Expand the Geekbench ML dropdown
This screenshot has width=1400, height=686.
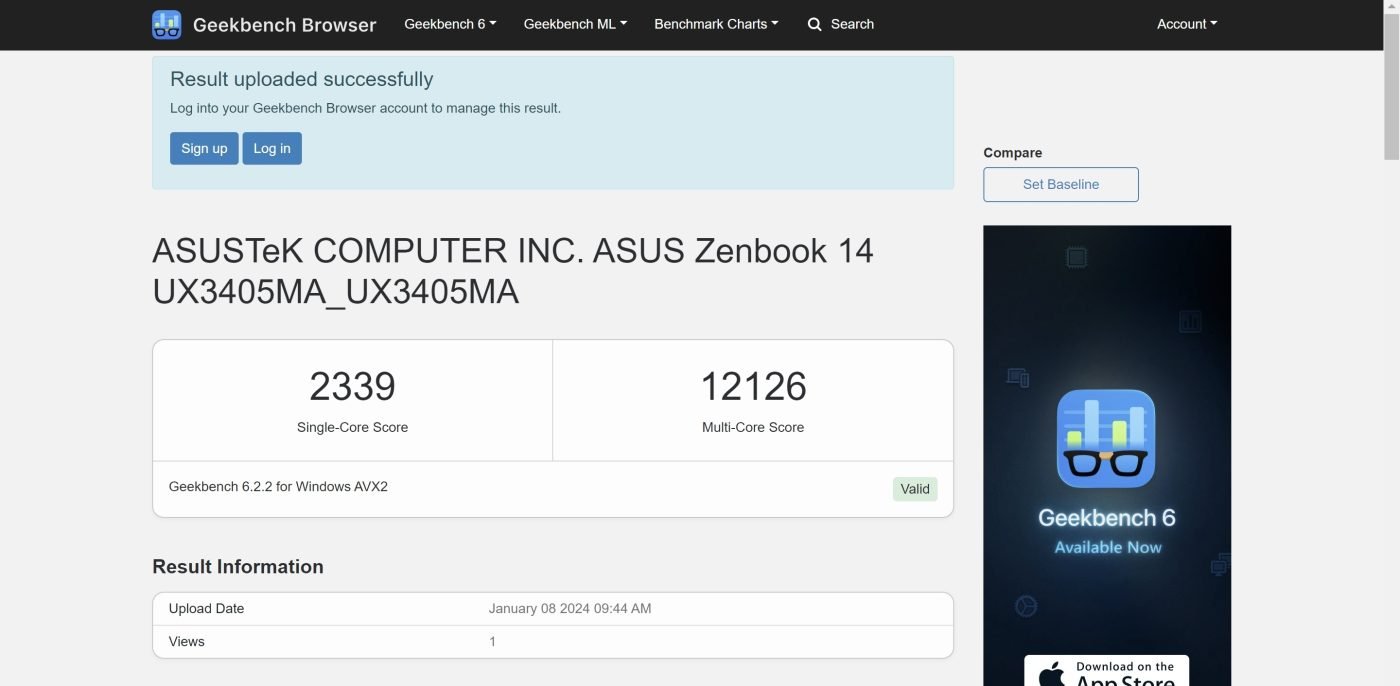tap(575, 24)
